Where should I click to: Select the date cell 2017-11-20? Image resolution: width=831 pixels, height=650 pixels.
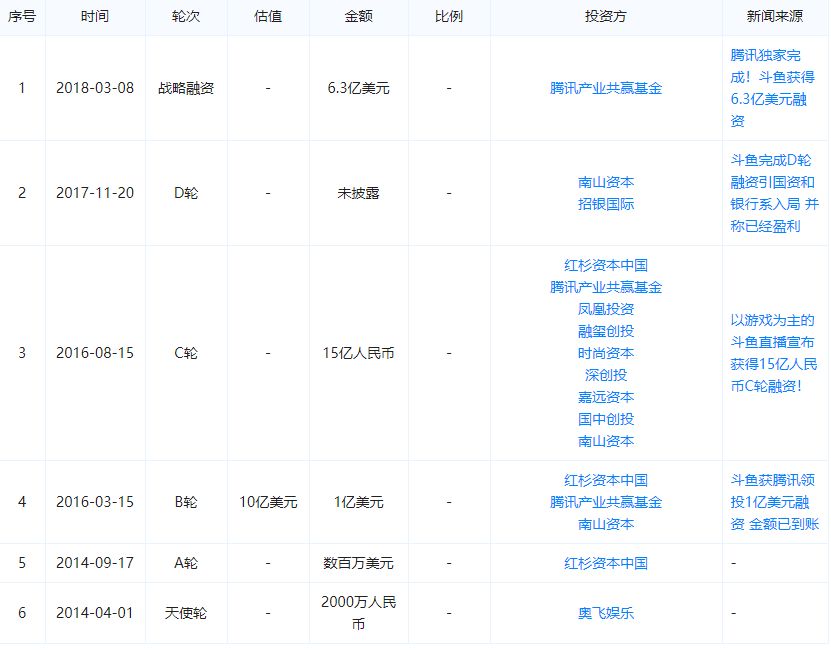[x=95, y=193]
